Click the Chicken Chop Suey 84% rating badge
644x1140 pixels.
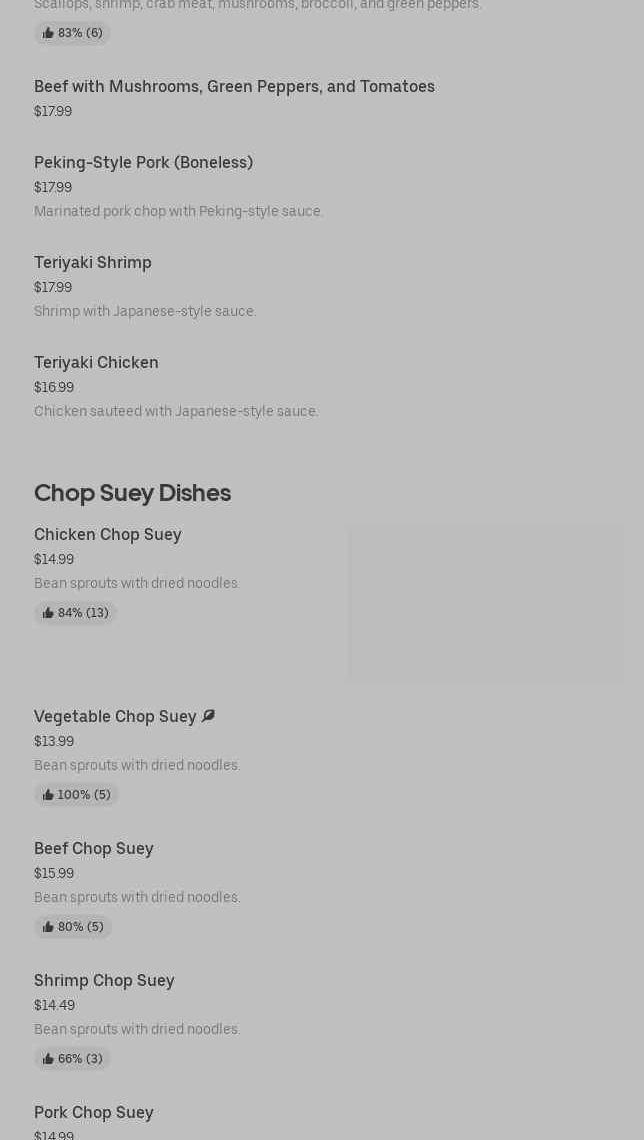coord(75,613)
